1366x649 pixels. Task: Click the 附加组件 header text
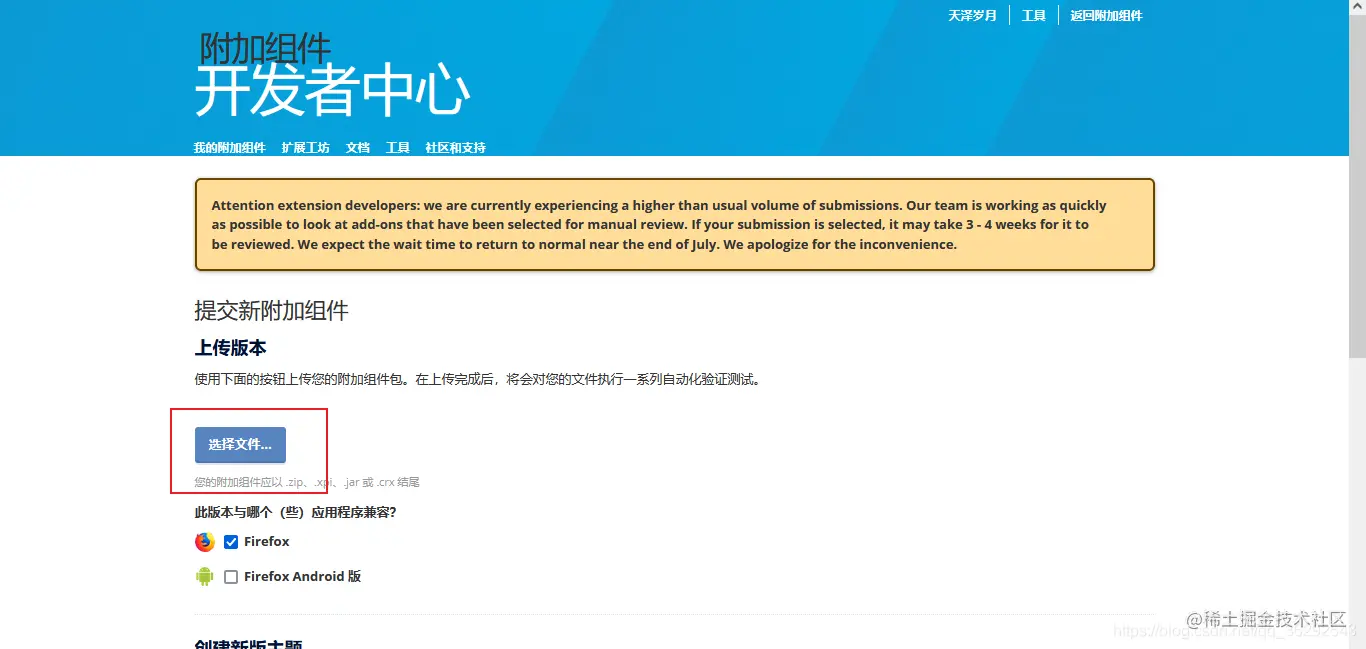coord(265,47)
